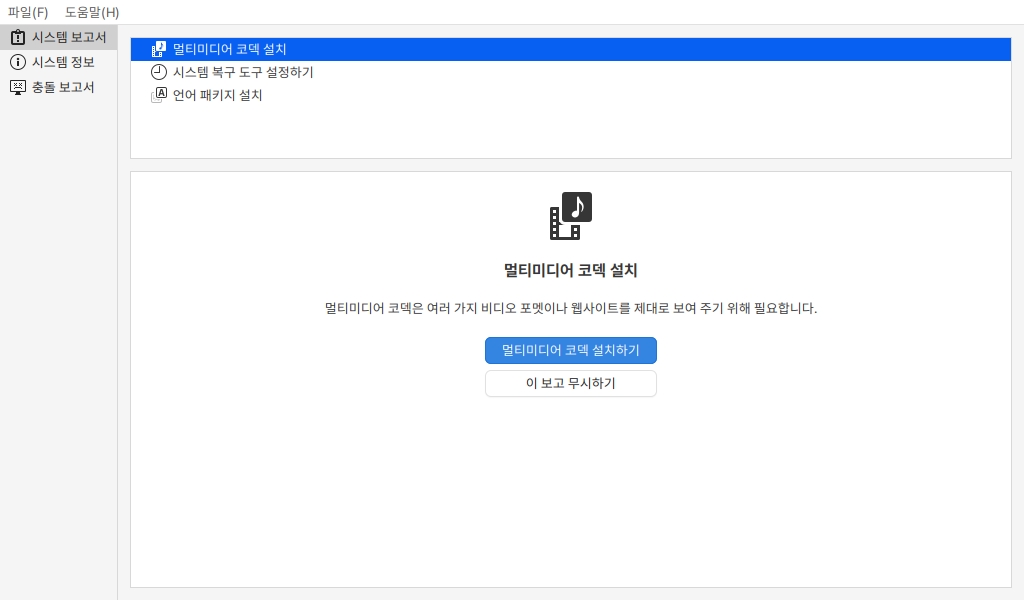Open the 도움말(H) menu
Screen dimensions: 1024x600
91,12
